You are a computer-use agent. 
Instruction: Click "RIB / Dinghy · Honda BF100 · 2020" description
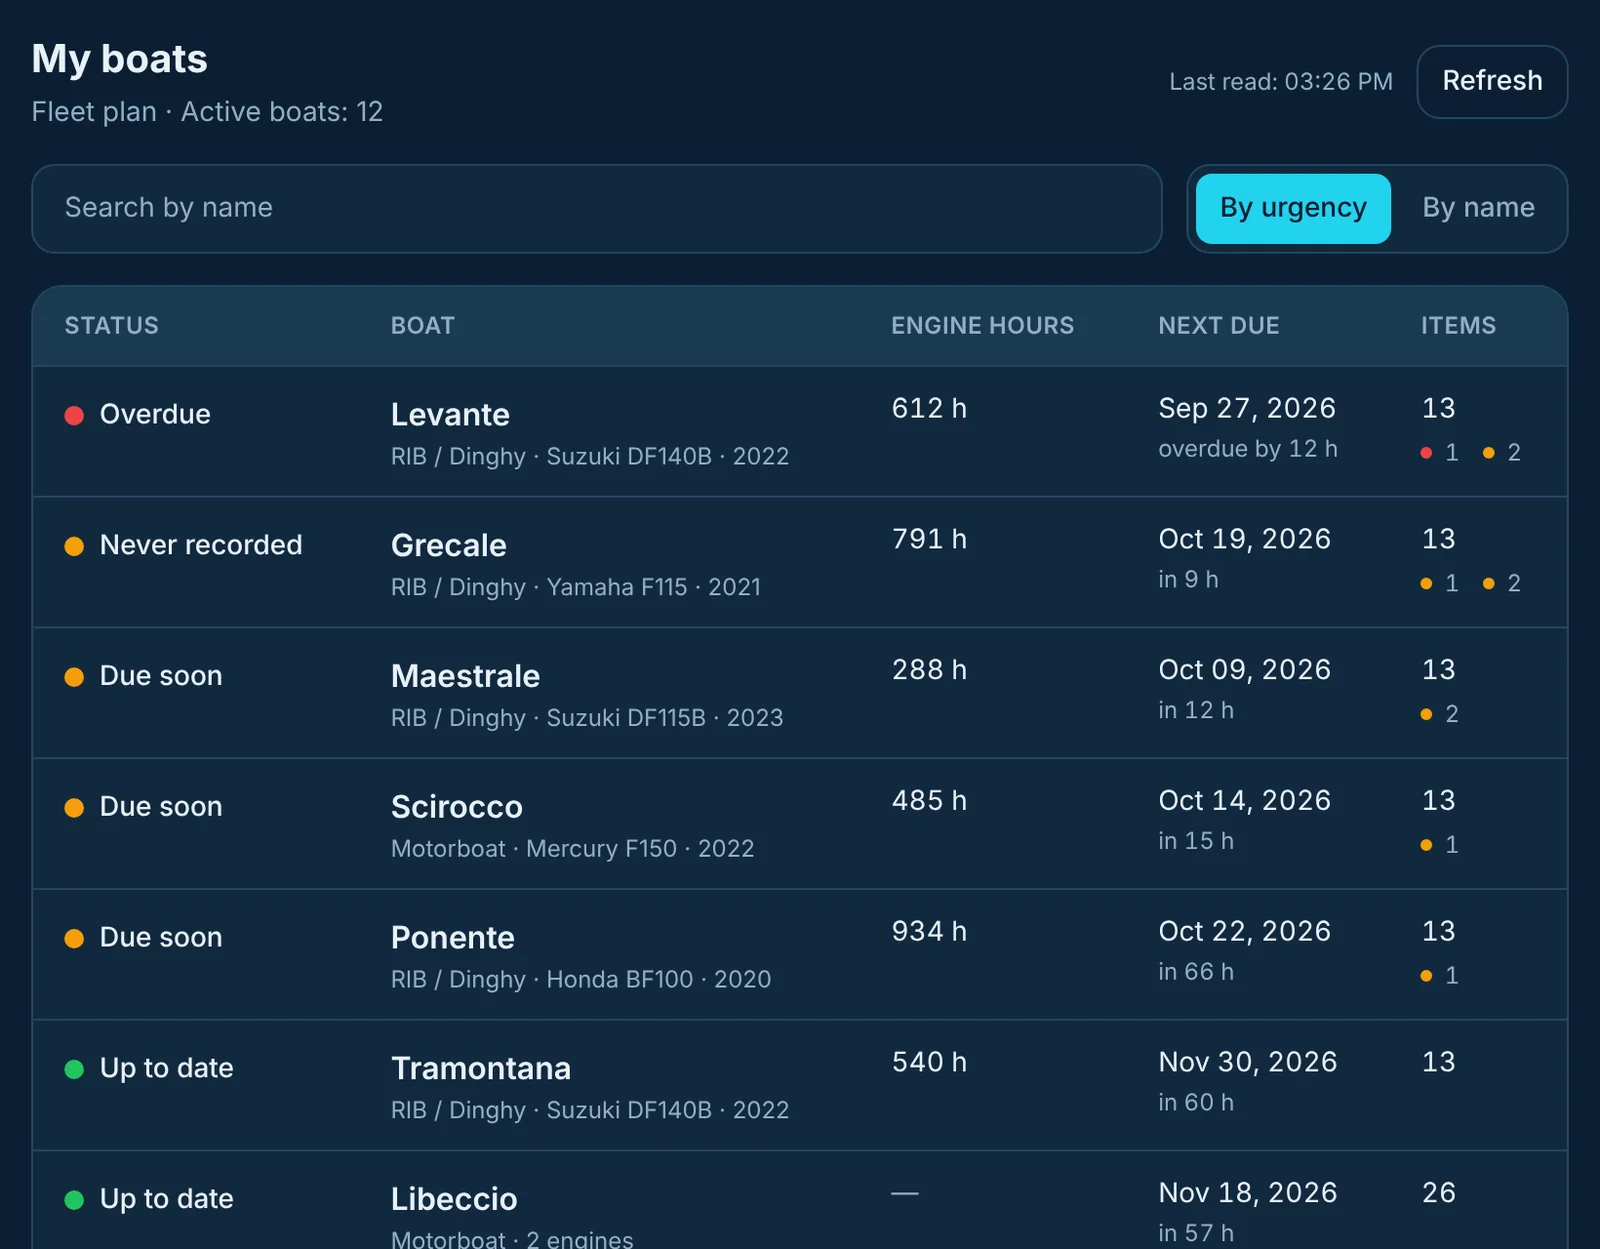click(x=581, y=980)
